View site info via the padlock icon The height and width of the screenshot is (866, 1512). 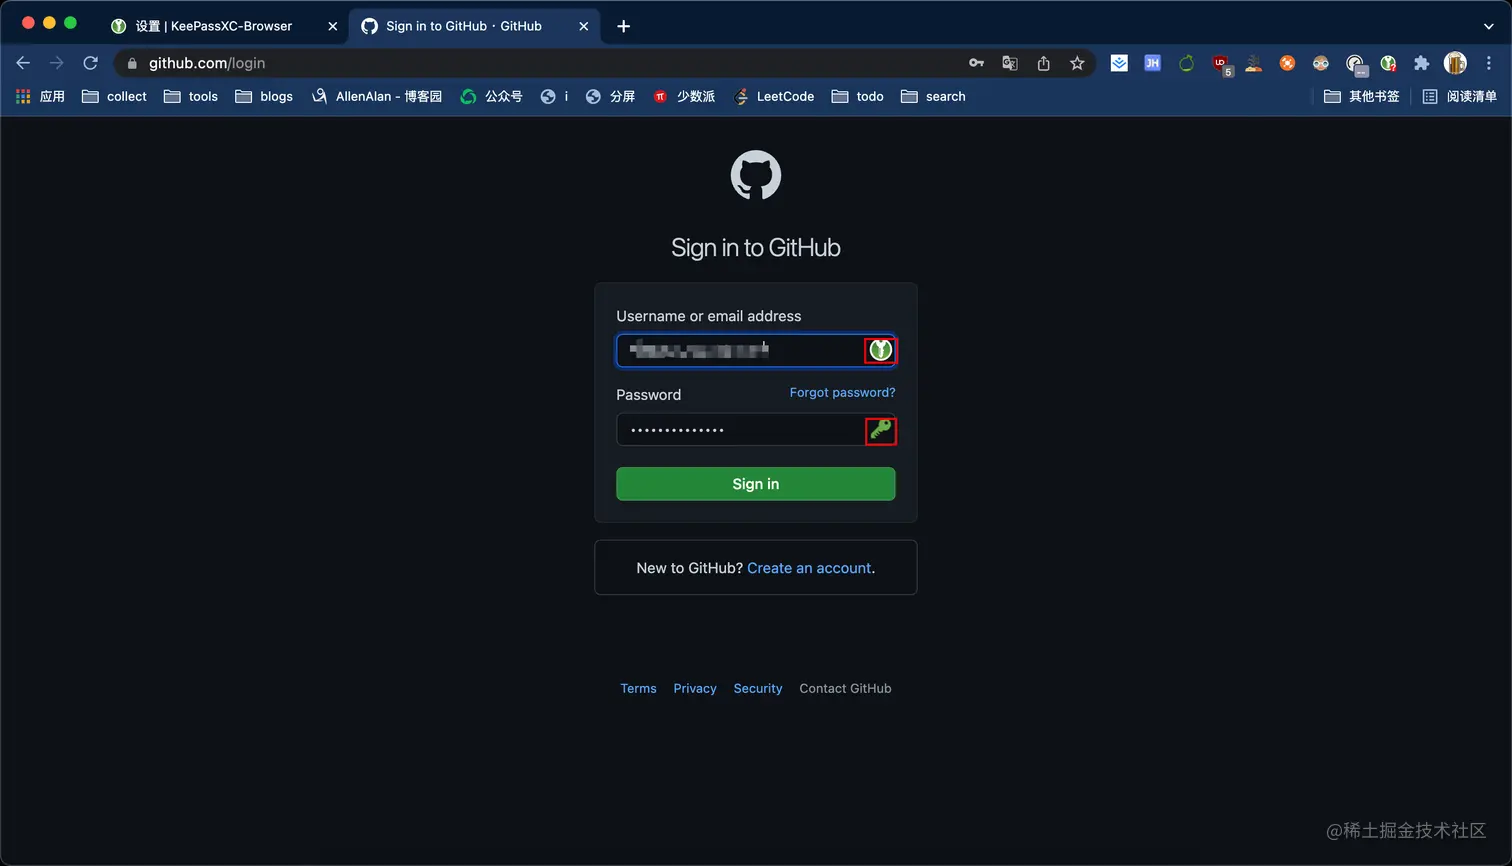click(x=132, y=63)
